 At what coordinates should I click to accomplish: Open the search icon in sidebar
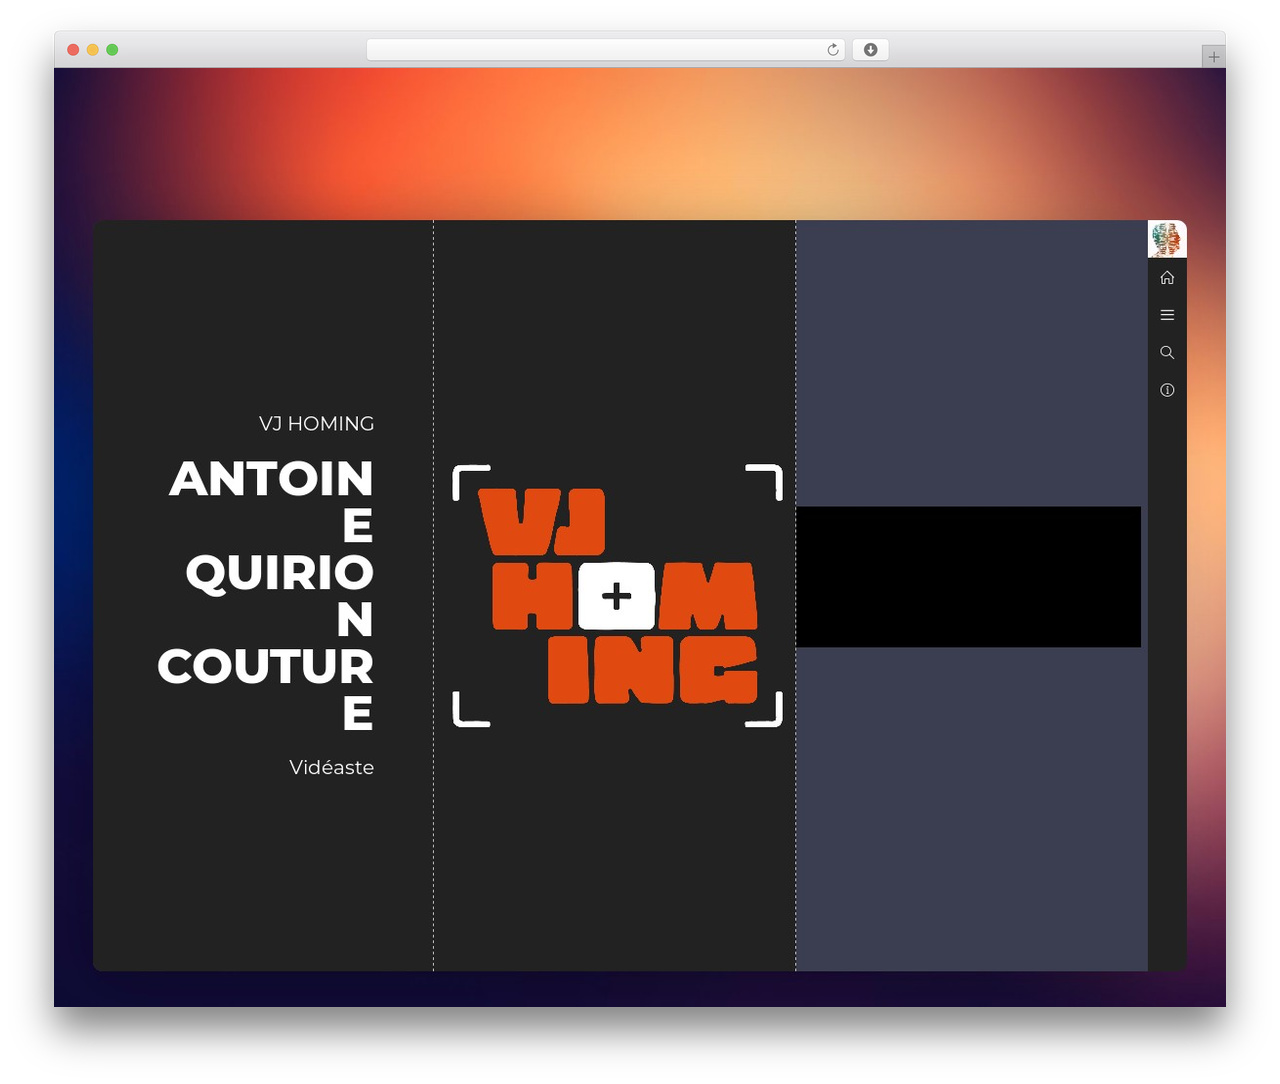click(x=1167, y=352)
